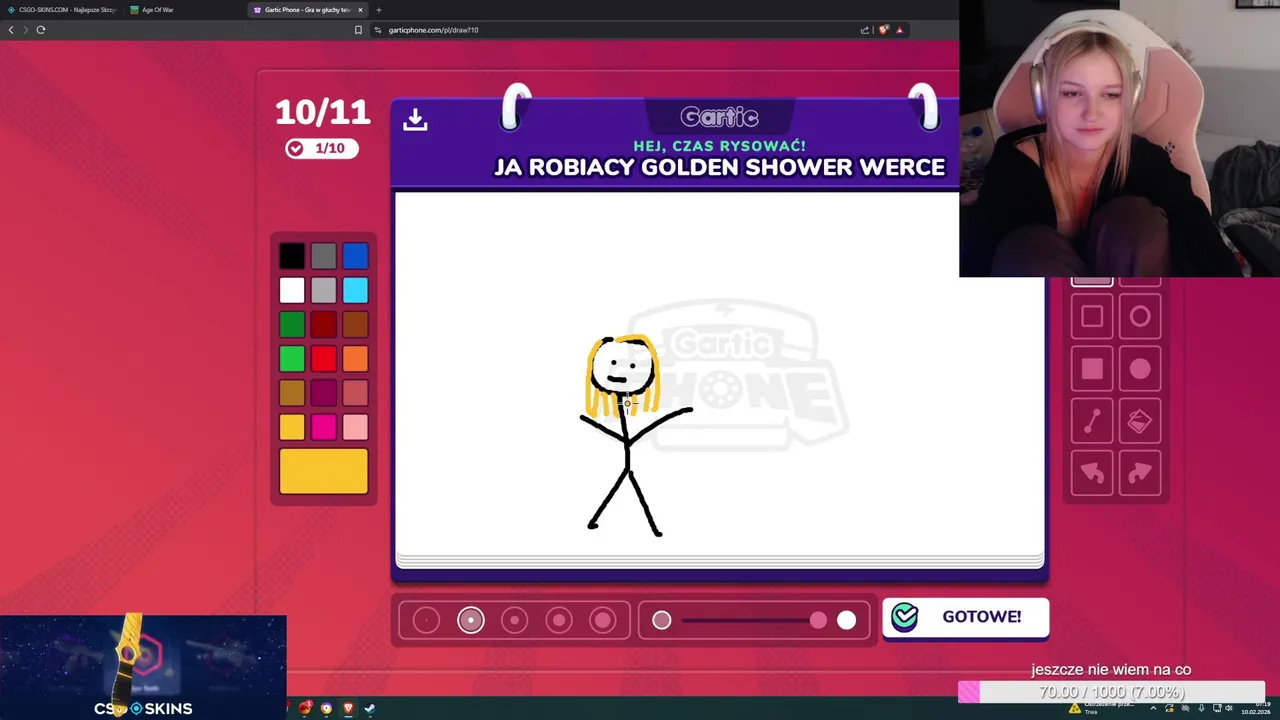Click the 1/10 ready counter badge
The width and height of the screenshot is (1280, 720).
click(x=322, y=148)
